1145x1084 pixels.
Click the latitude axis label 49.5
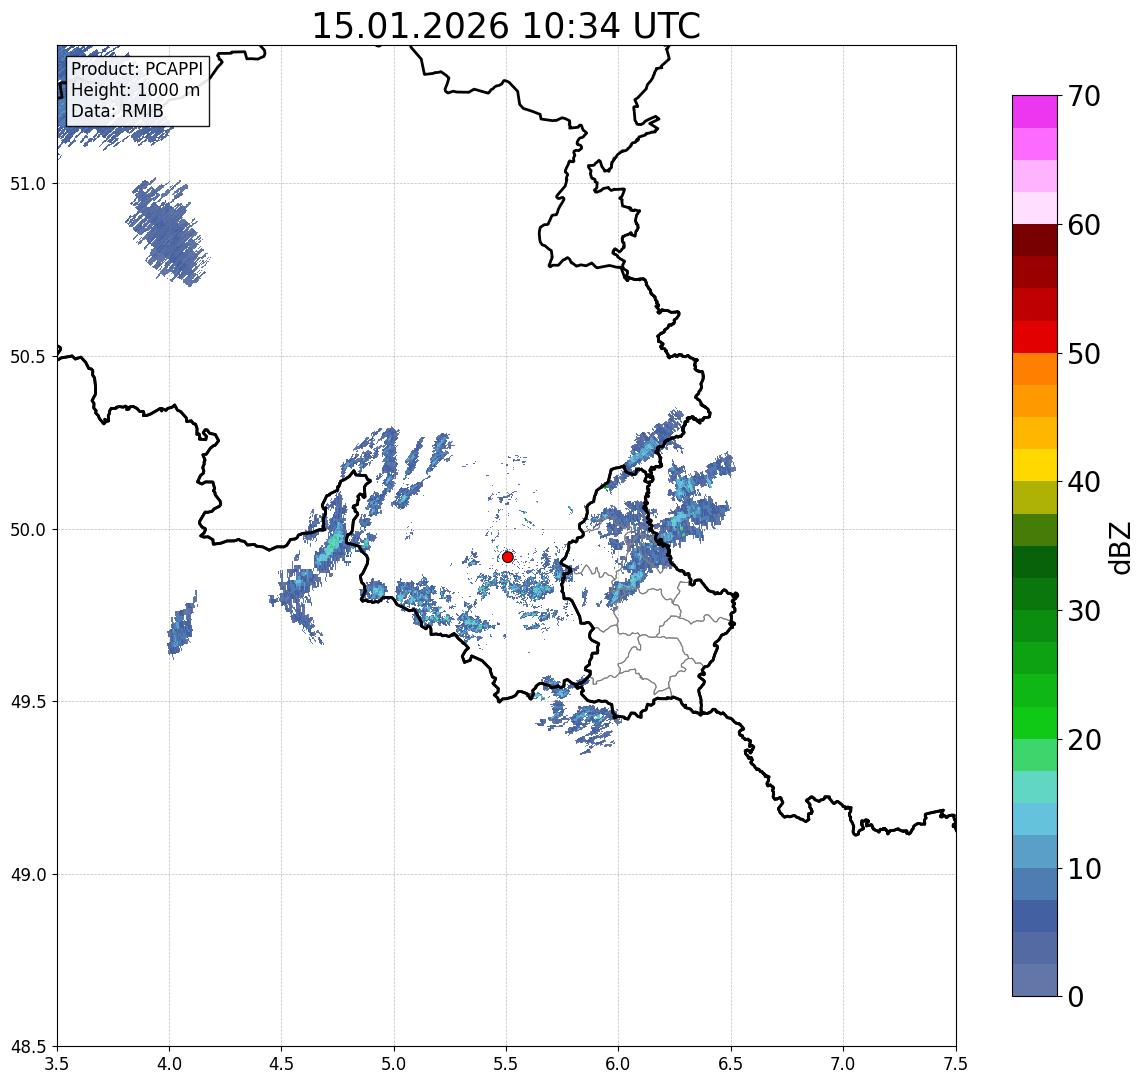(x=28, y=702)
